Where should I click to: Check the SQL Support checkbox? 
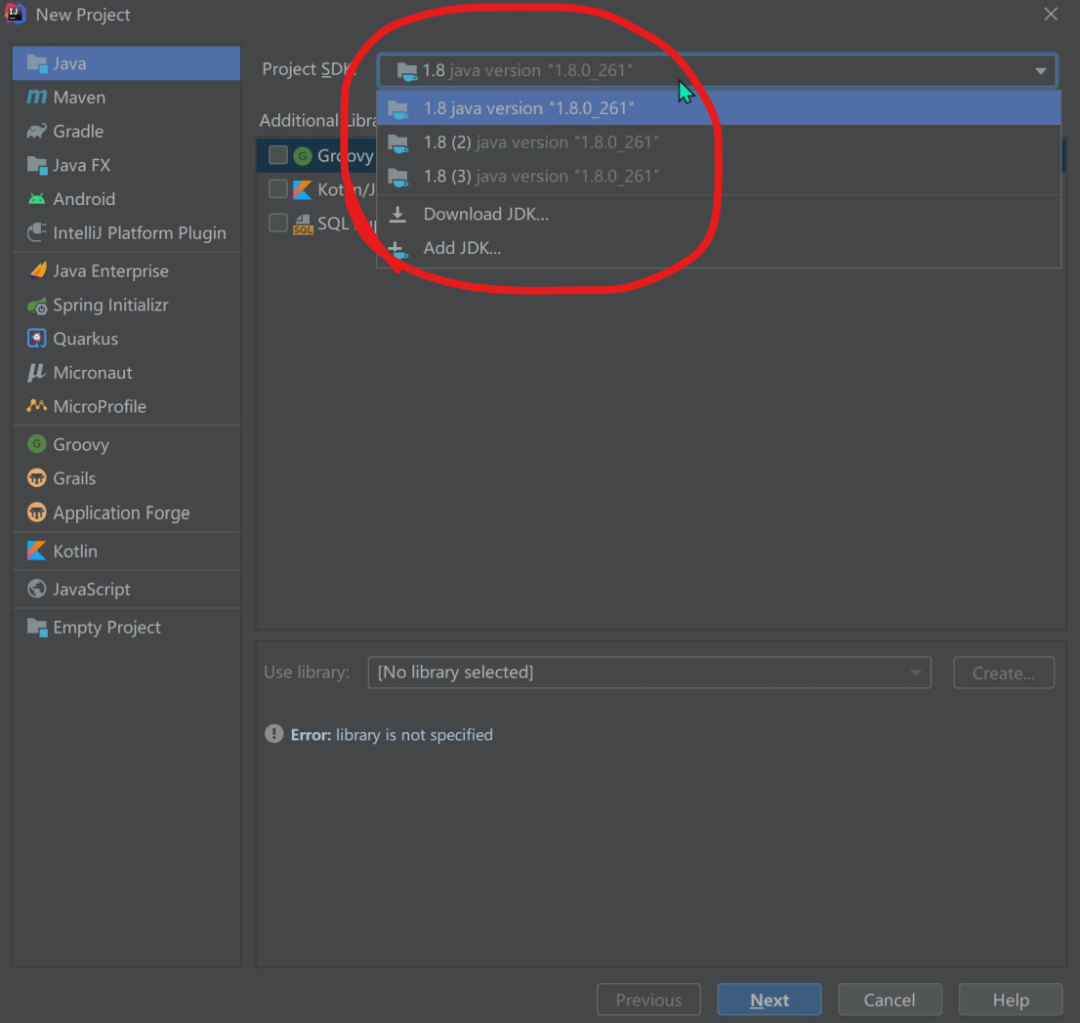tap(278, 223)
